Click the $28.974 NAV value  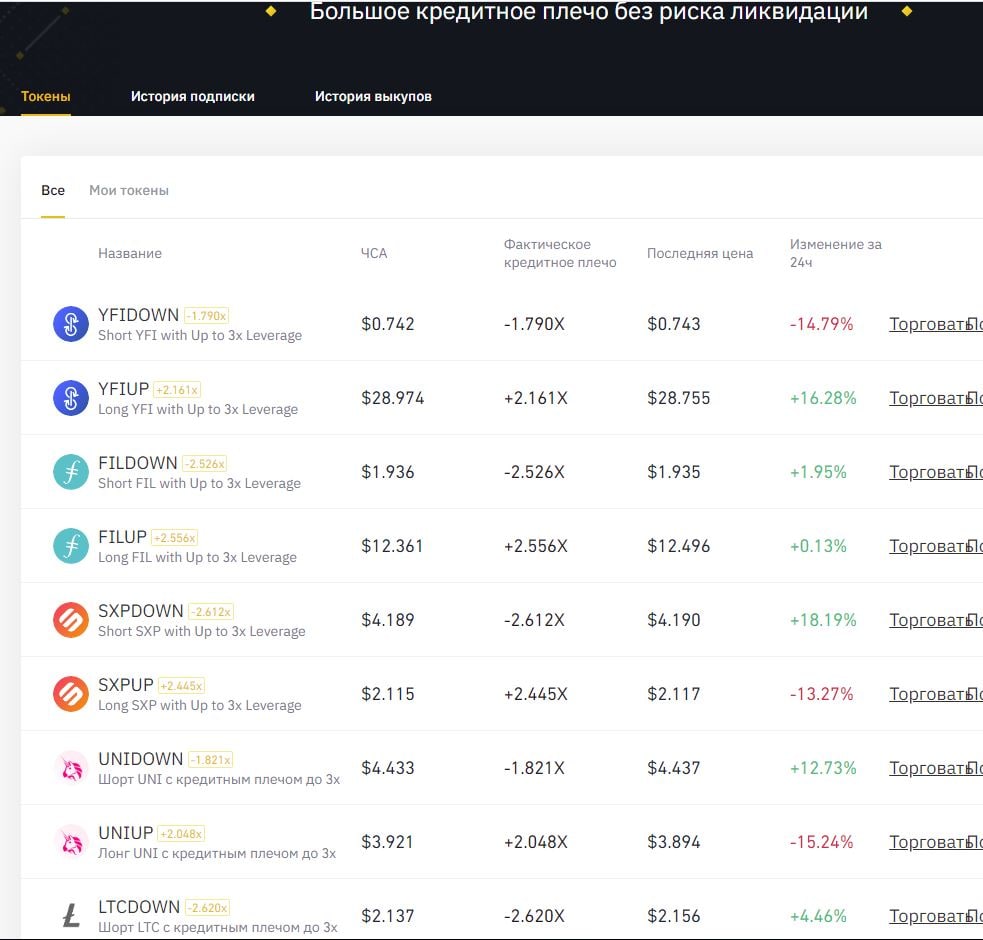click(392, 398)
